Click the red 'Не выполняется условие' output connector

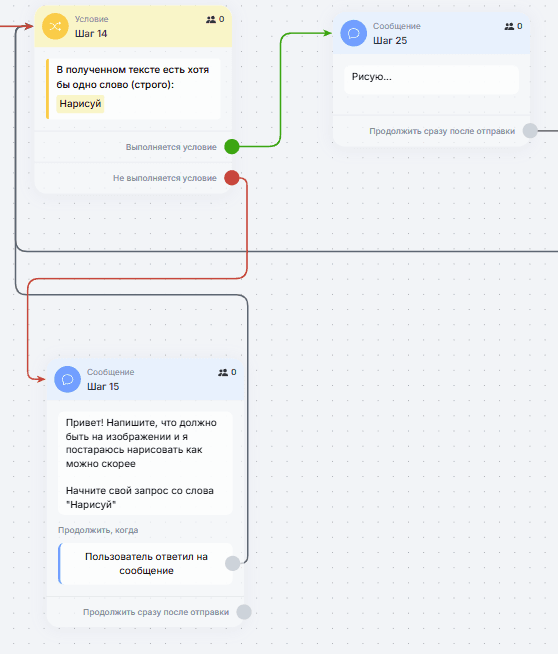click(232, 178)
